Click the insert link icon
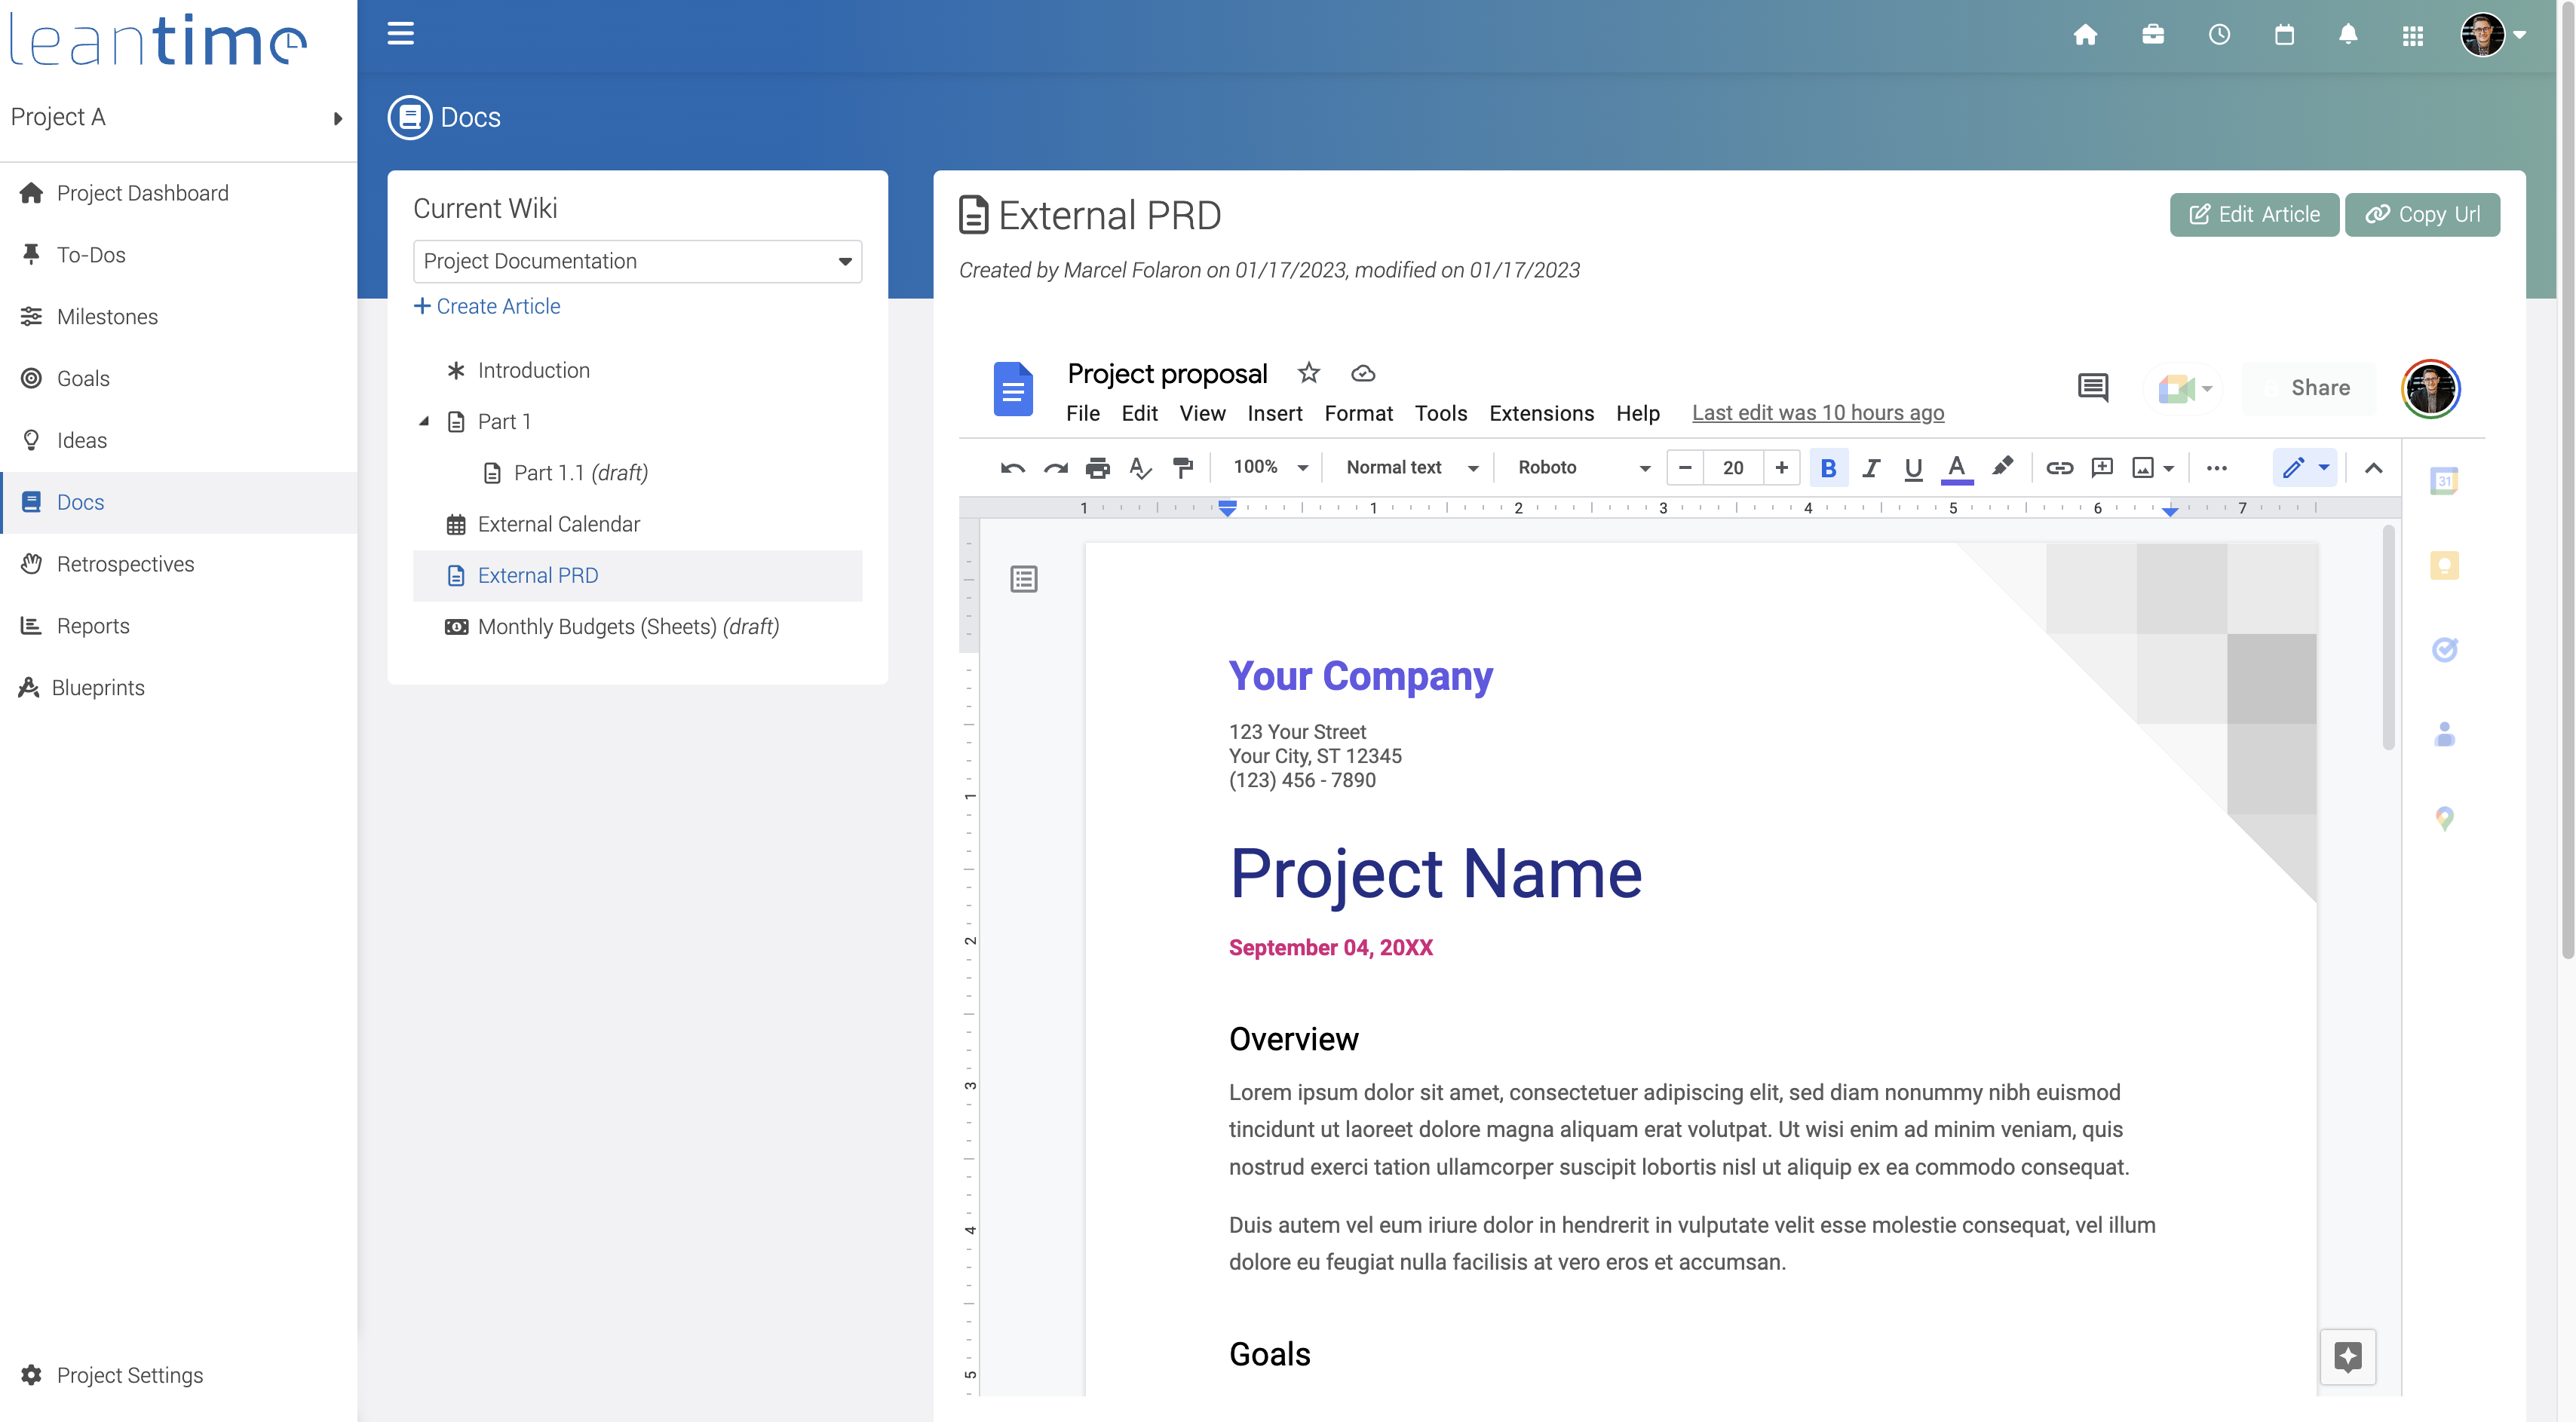The width and height of the screenshot is (2576, 1422). [2059, 468]
